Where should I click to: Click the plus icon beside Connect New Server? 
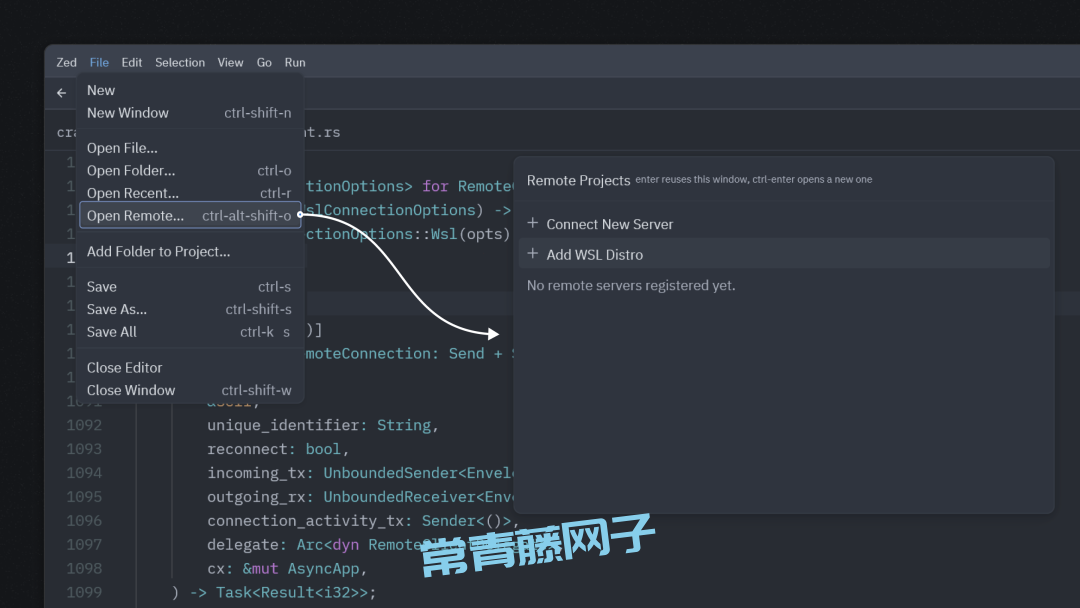click(x=533, y=224)
